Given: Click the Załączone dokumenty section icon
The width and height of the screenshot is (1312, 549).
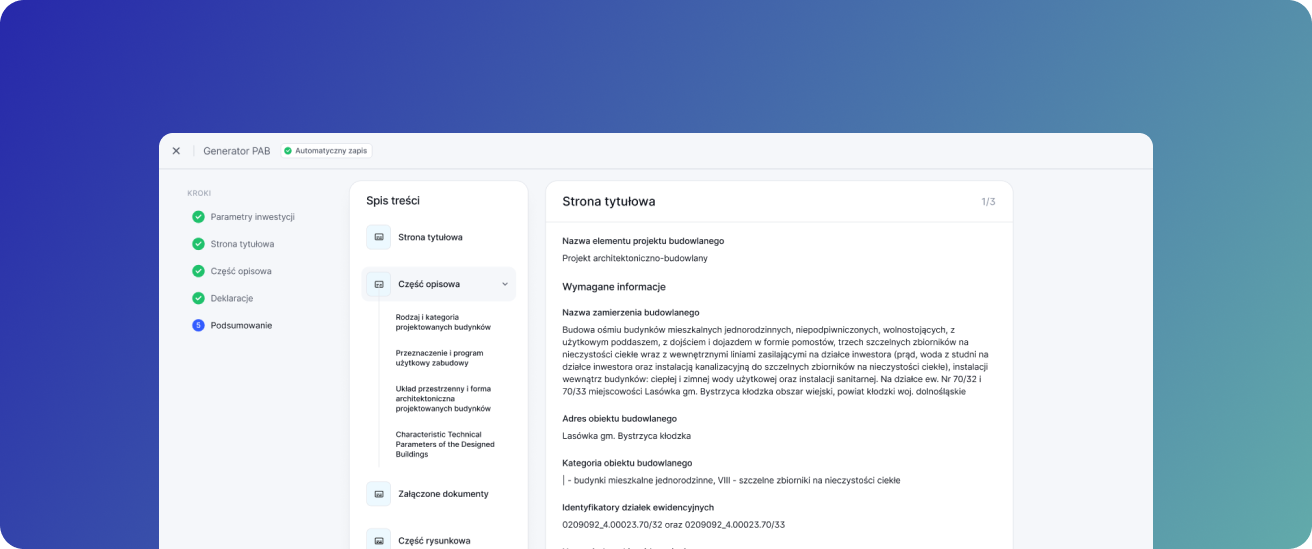Looking at the screenshot, I should click(378, 494).
